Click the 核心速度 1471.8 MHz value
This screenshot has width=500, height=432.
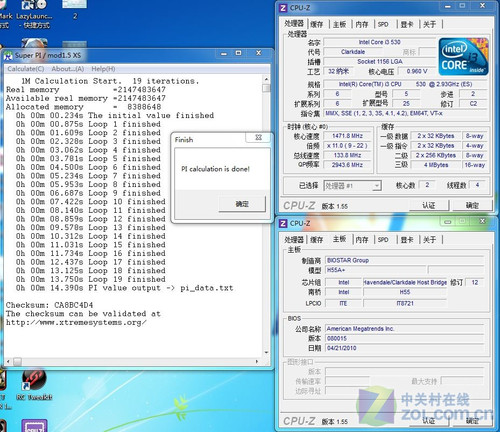(x=347, y=136)
